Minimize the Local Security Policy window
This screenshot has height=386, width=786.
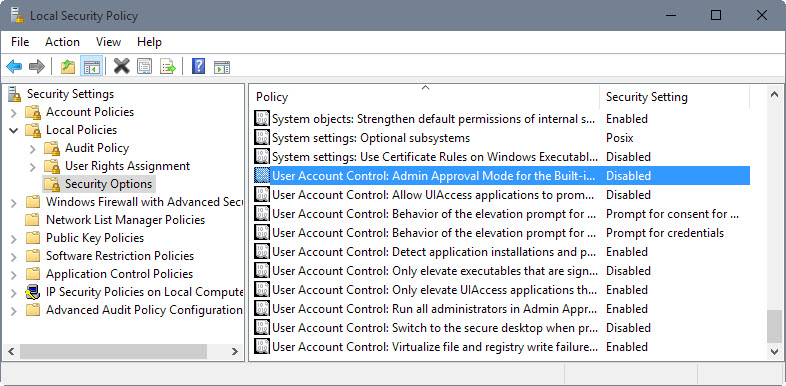point(671,15)
